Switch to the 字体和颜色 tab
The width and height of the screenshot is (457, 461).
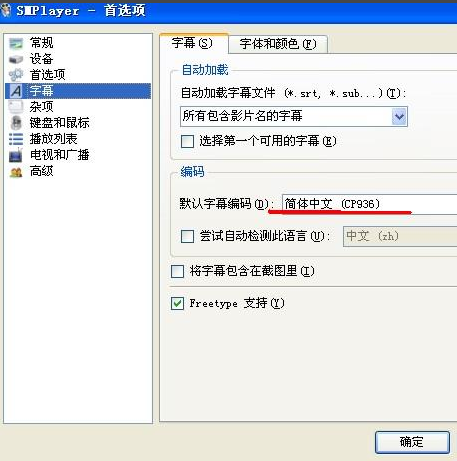point(278,44)
